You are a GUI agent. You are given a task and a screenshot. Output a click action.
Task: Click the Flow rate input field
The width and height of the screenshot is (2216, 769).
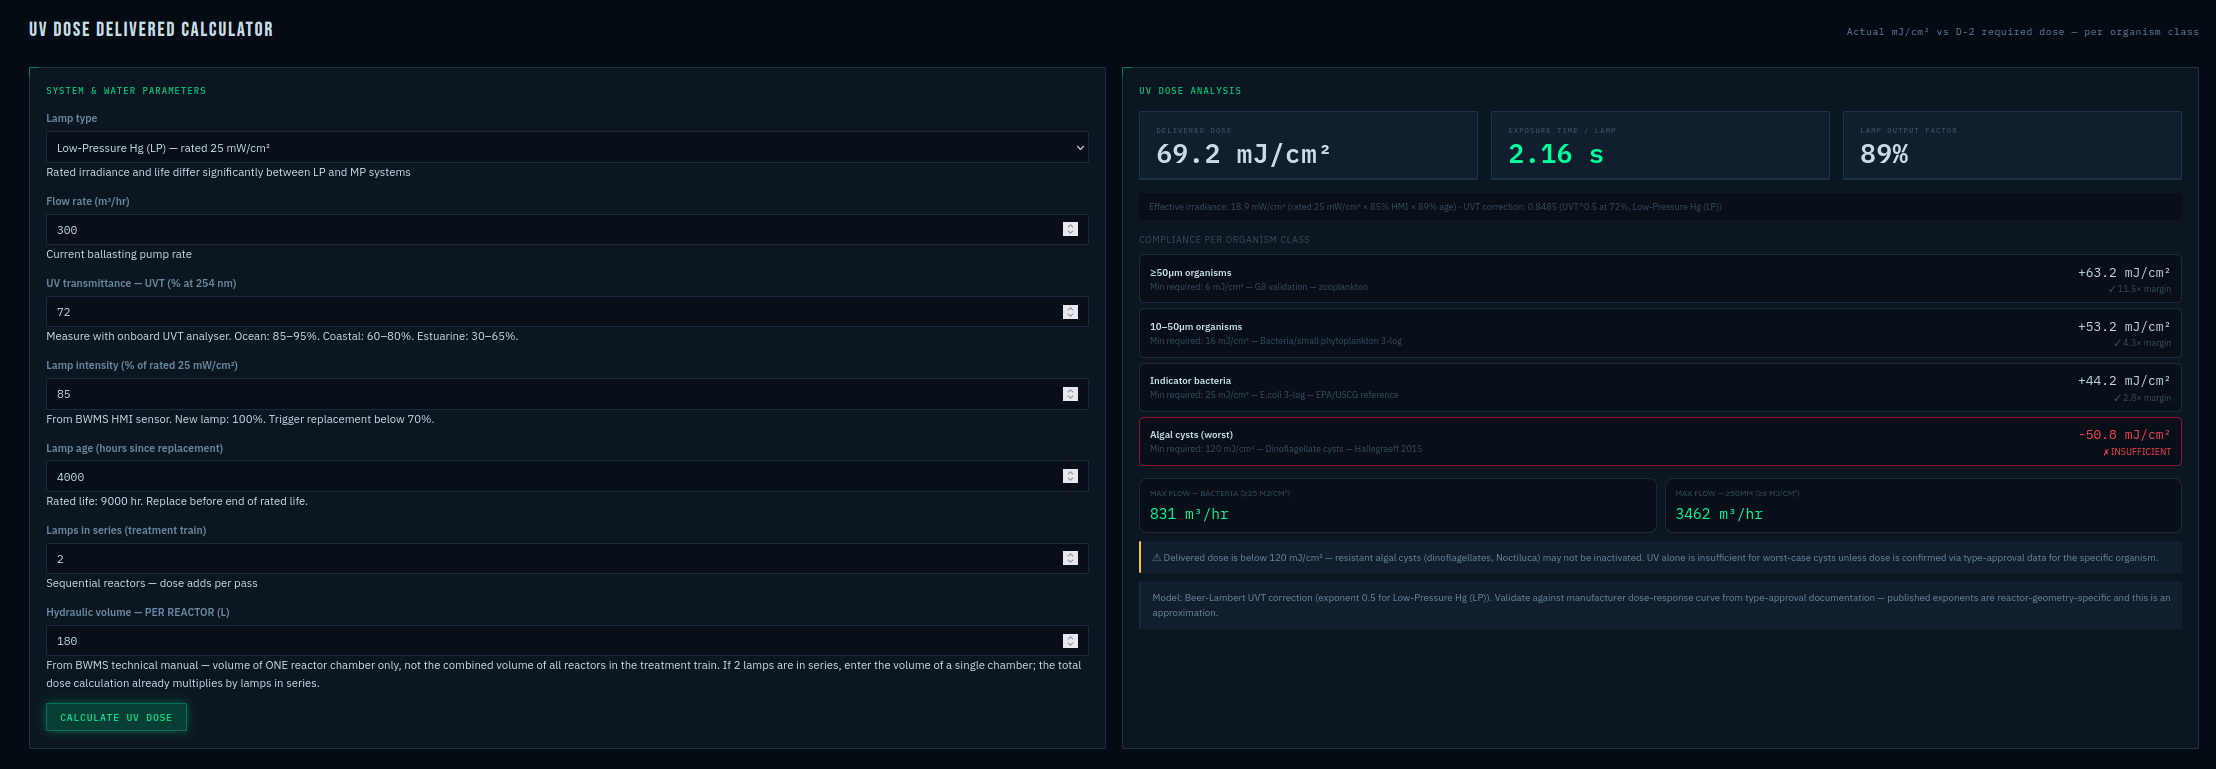coord(567,229)
